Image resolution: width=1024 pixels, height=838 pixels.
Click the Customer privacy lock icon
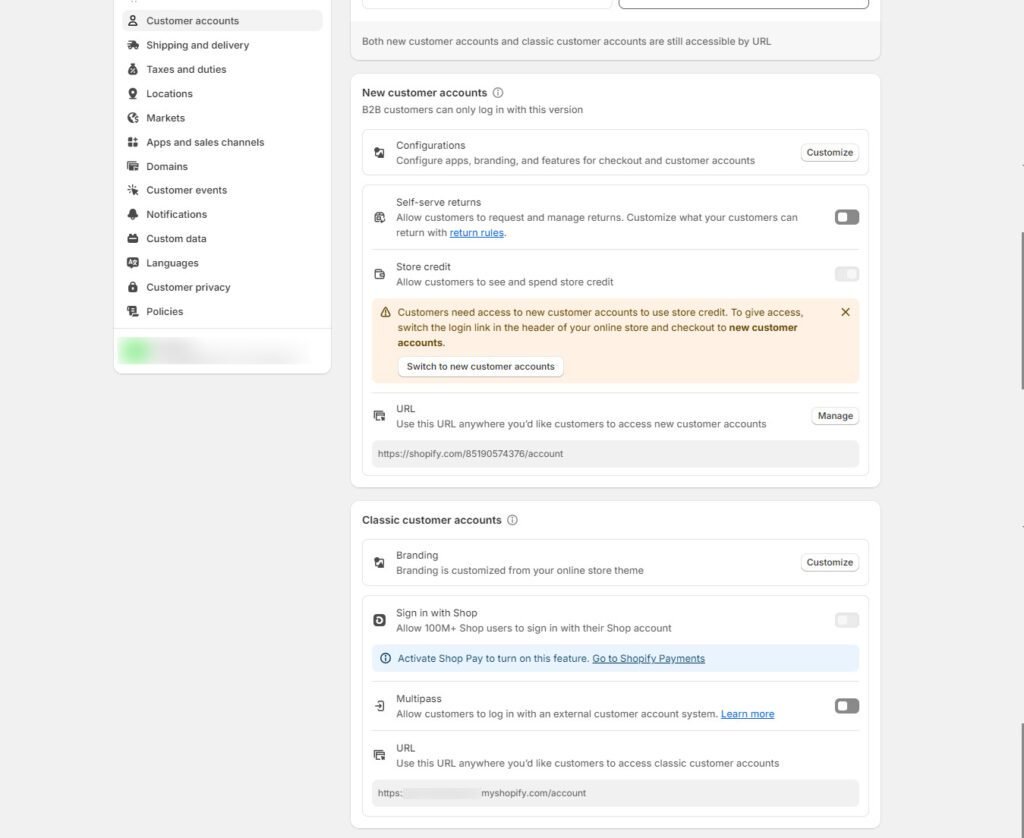coord(133,287)
